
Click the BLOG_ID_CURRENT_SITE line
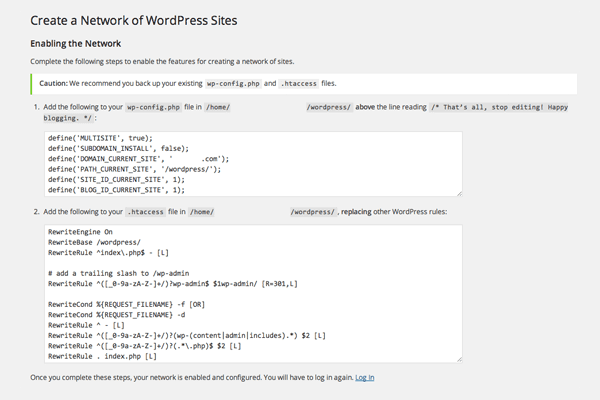coord(116,188)
